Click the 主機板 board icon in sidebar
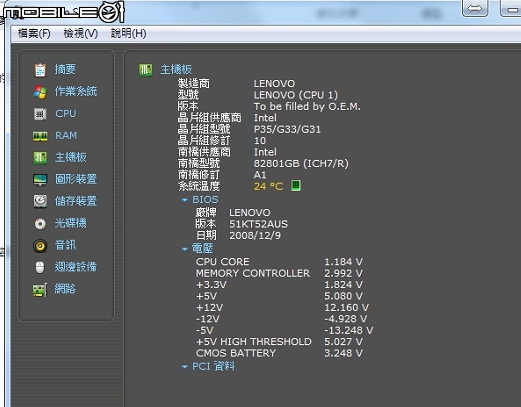The height and width of the screenshot is (407, 521). 40,158
